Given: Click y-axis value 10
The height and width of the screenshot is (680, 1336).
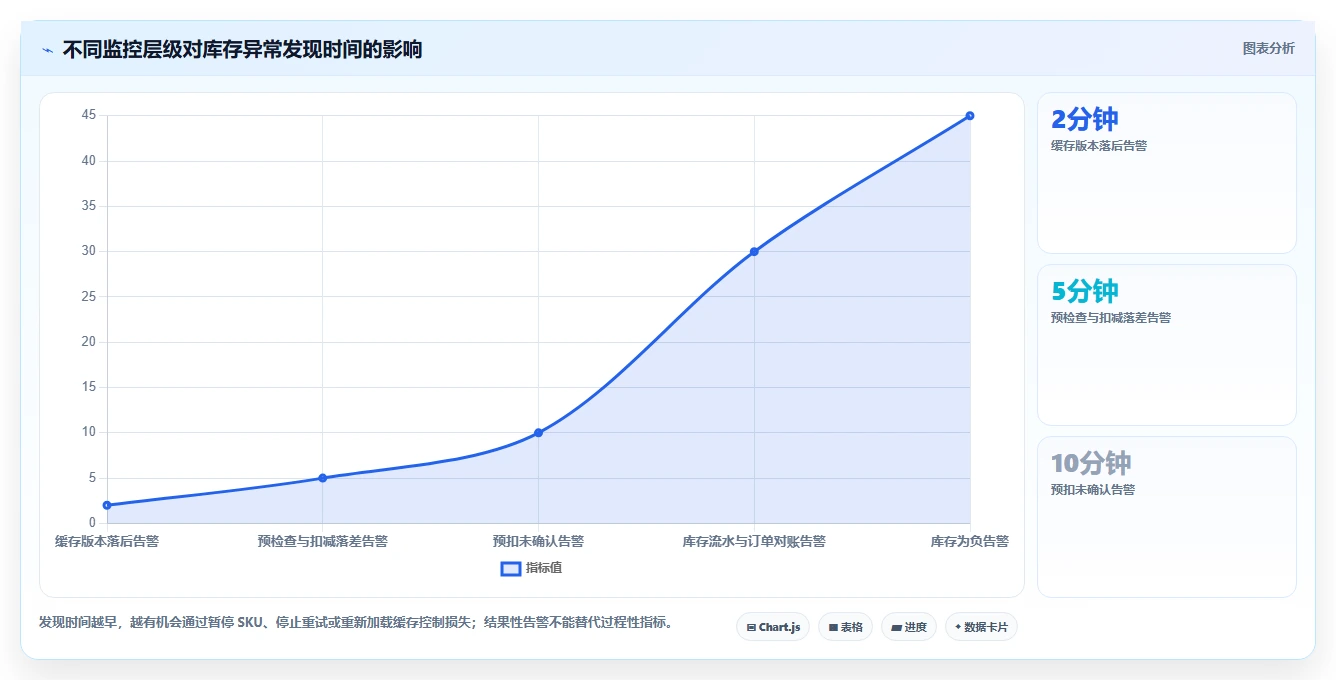Looking at the screenshot, I should (89, 432).
